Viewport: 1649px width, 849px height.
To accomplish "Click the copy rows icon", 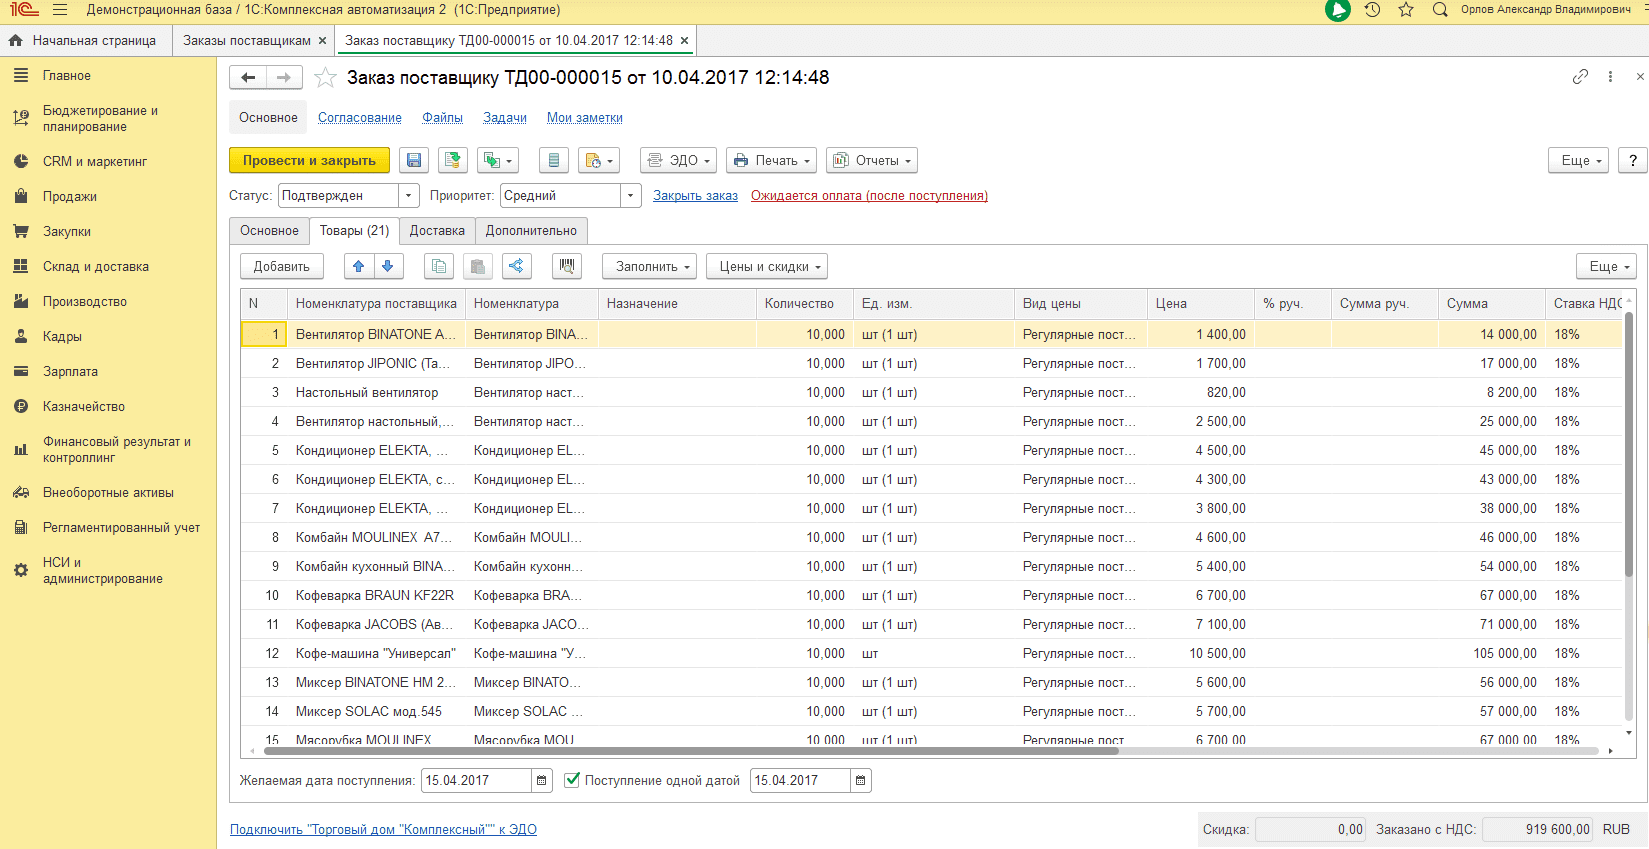I will (439, 266).
